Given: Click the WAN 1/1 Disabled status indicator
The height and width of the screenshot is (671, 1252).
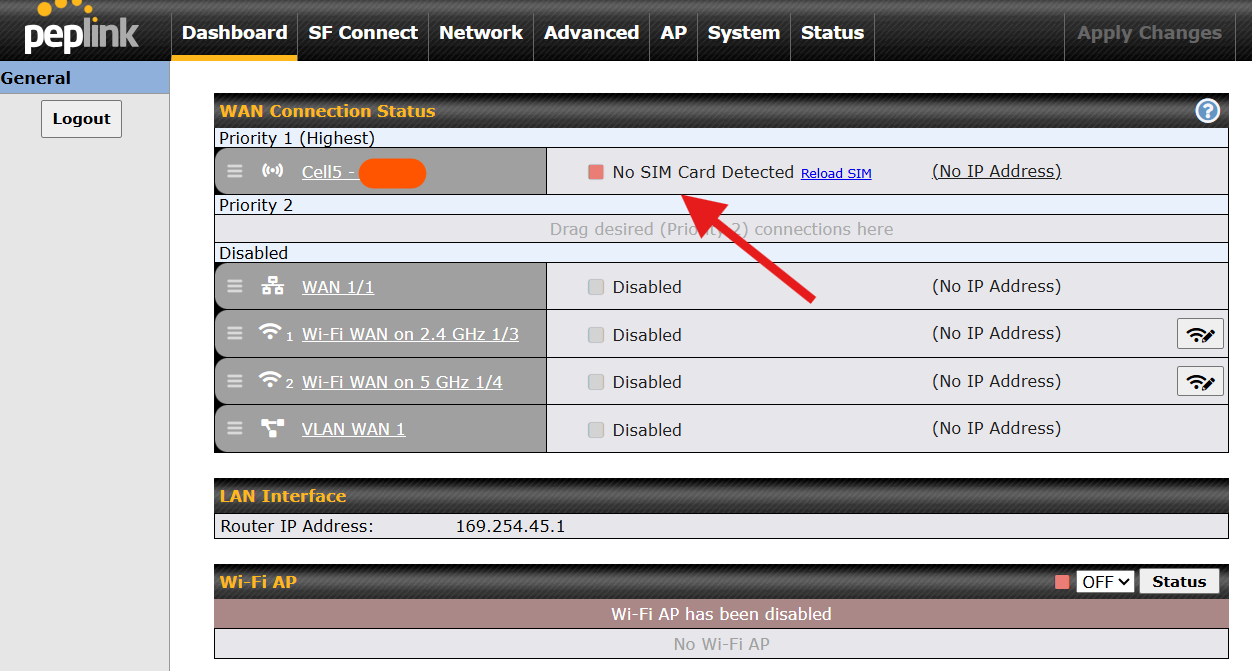Looking at the screenshot, I should pos(596,287).
